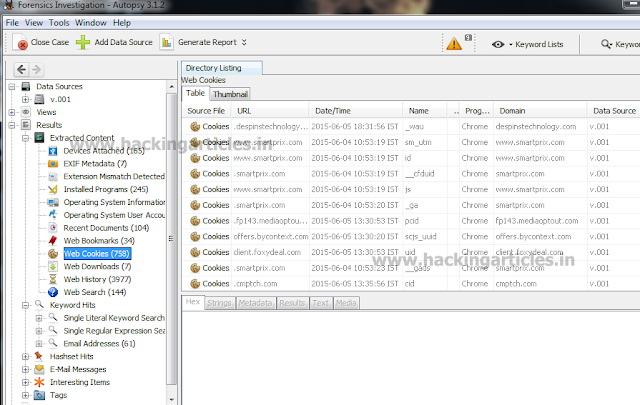Click cookie icon in despinstechnology row
Screen dimensions: 640x405
pos(195,127)
